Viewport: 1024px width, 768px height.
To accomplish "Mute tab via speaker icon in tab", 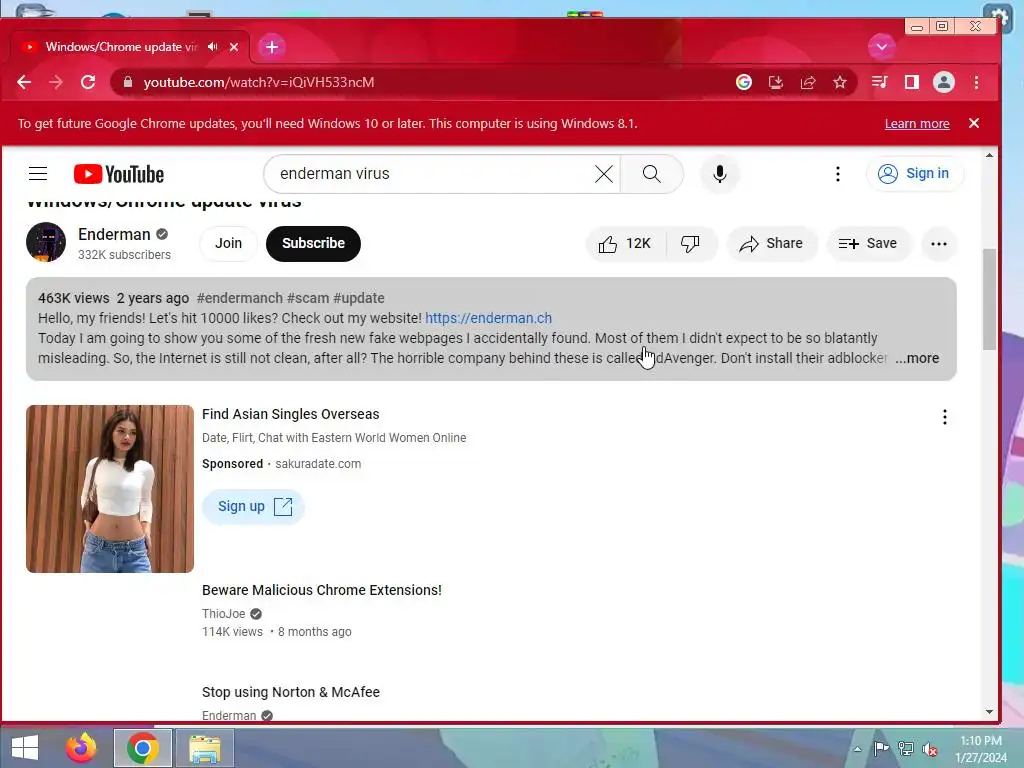I will click(x=213, y=47).
